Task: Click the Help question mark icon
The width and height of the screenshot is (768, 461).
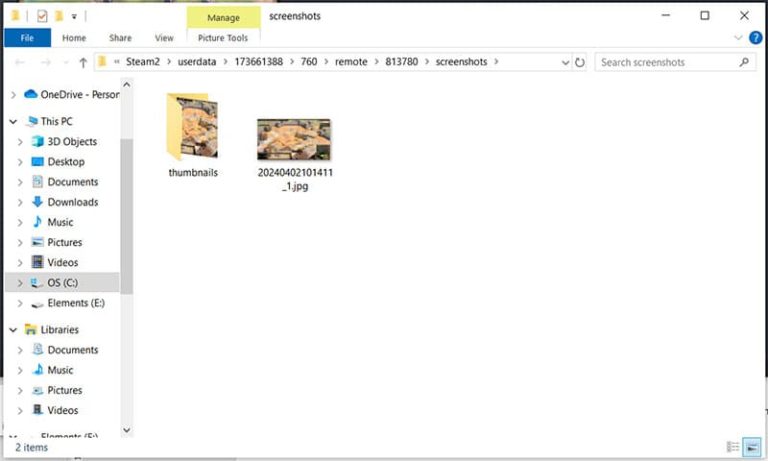Action: [755, 38]
